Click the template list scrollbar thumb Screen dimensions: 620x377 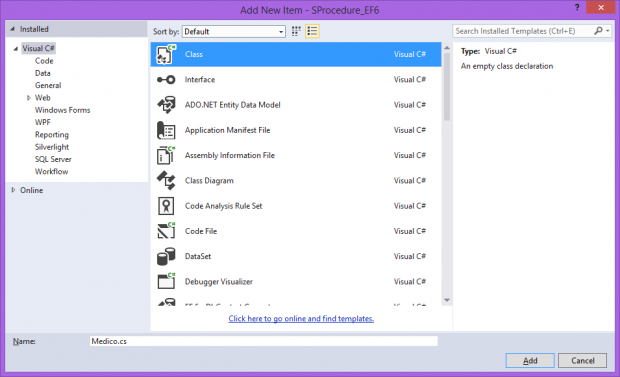(447, 87)
